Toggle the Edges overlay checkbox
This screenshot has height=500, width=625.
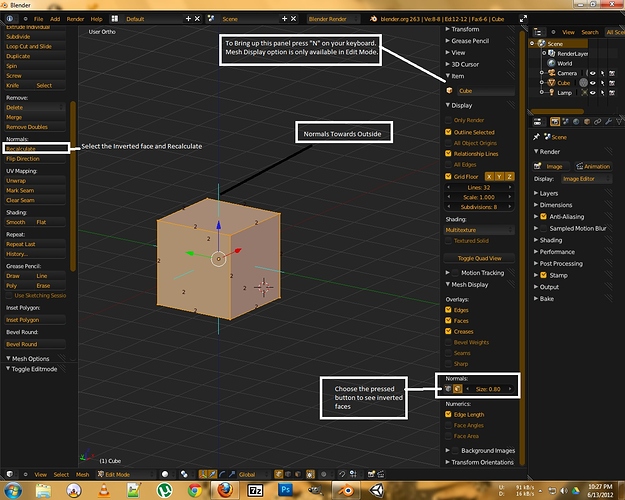tap(448, 310)
